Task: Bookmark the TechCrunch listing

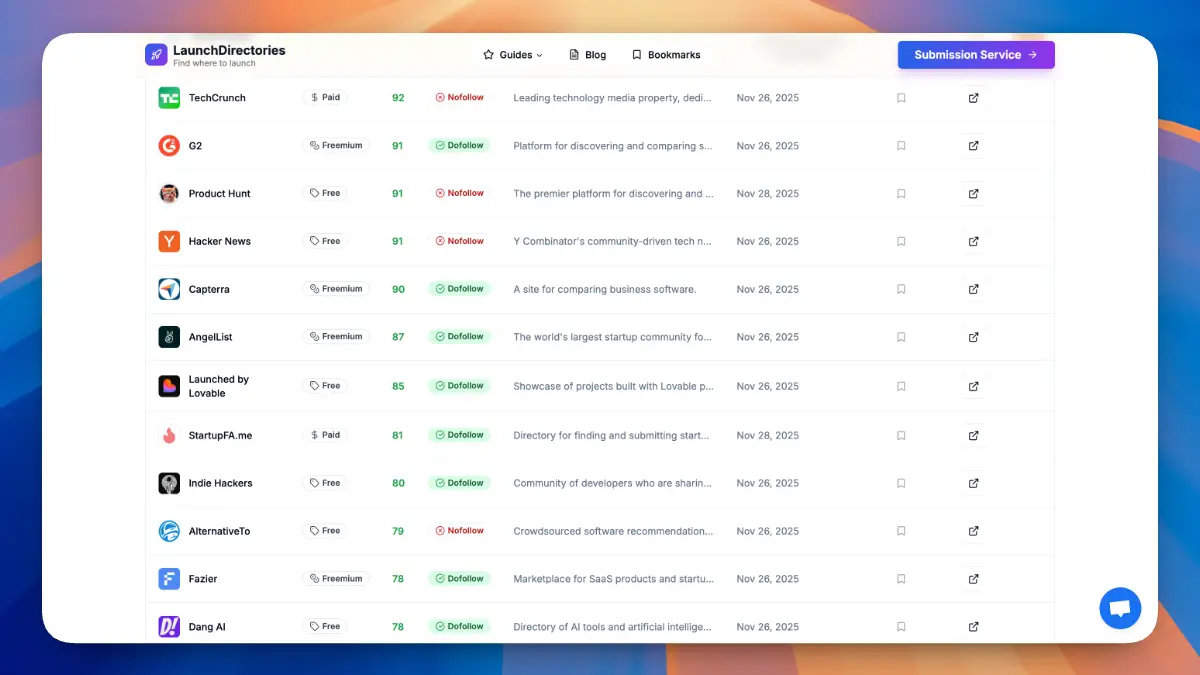Action: click(901, 98)
